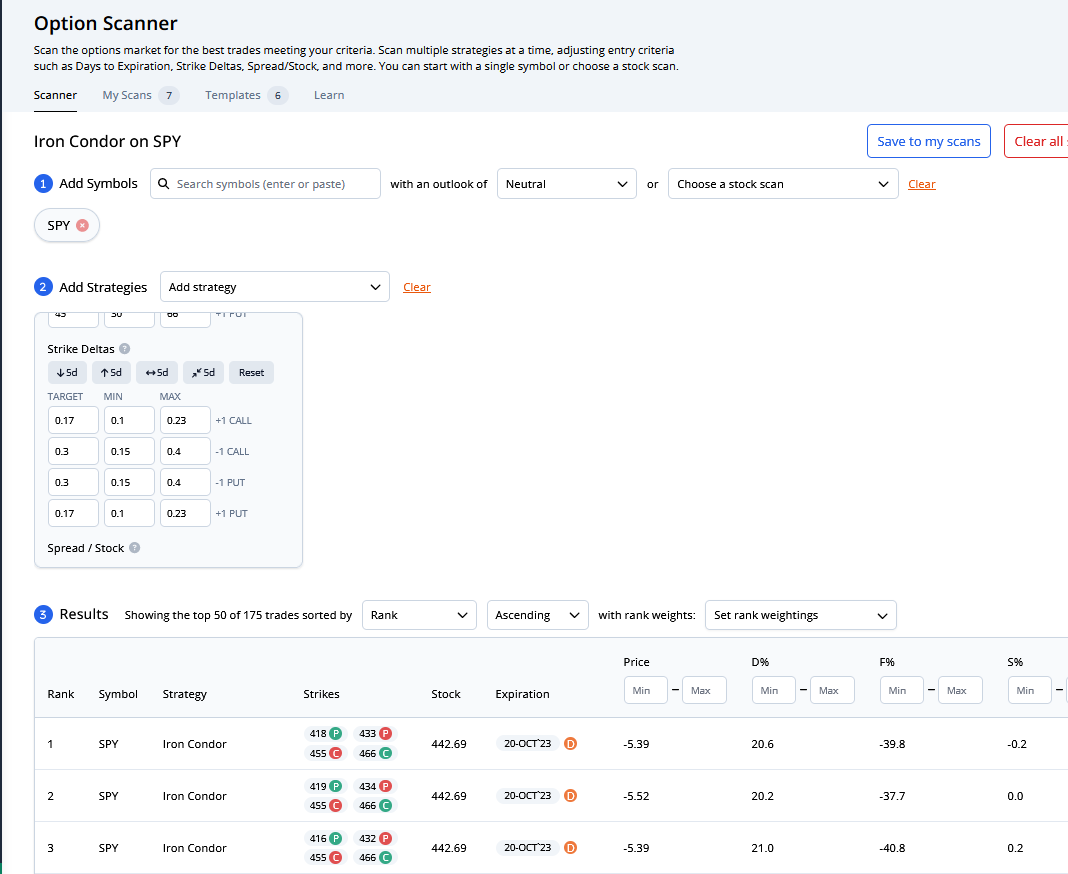
Task: Narrow strike deltas by 5d
Action: [203, 373]
